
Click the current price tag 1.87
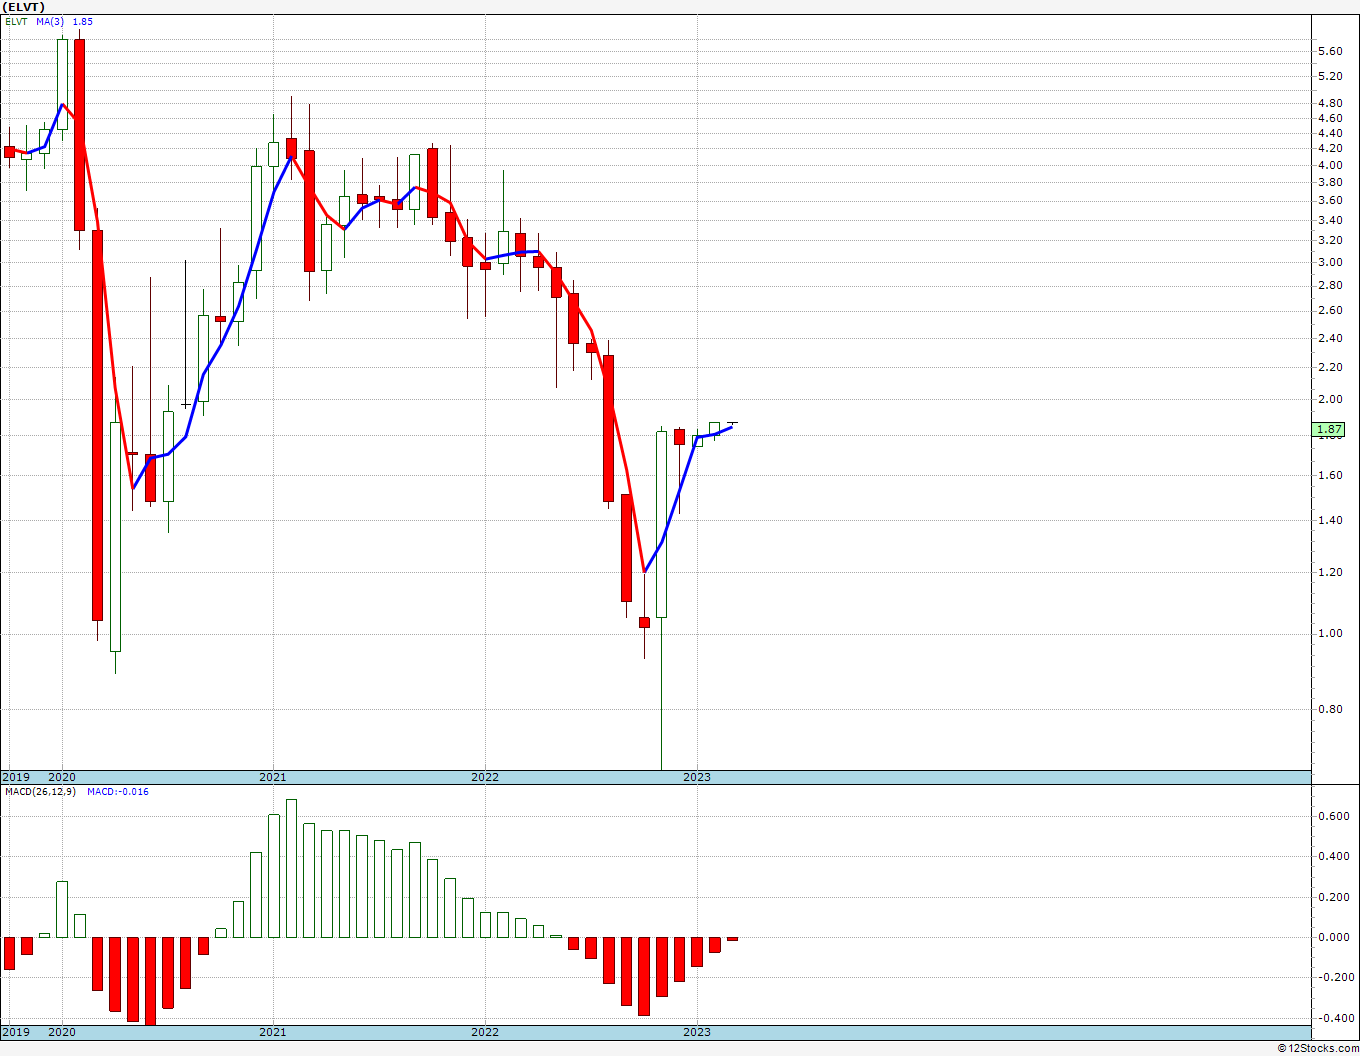coord(1328,429)
